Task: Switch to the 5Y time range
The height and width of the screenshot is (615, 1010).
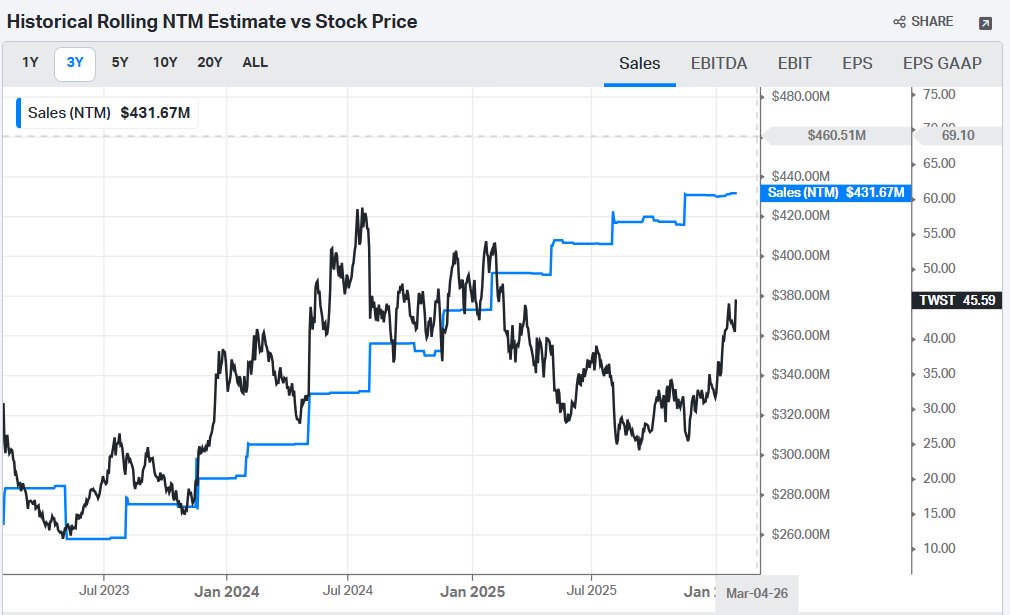Action: click(120, 62)
